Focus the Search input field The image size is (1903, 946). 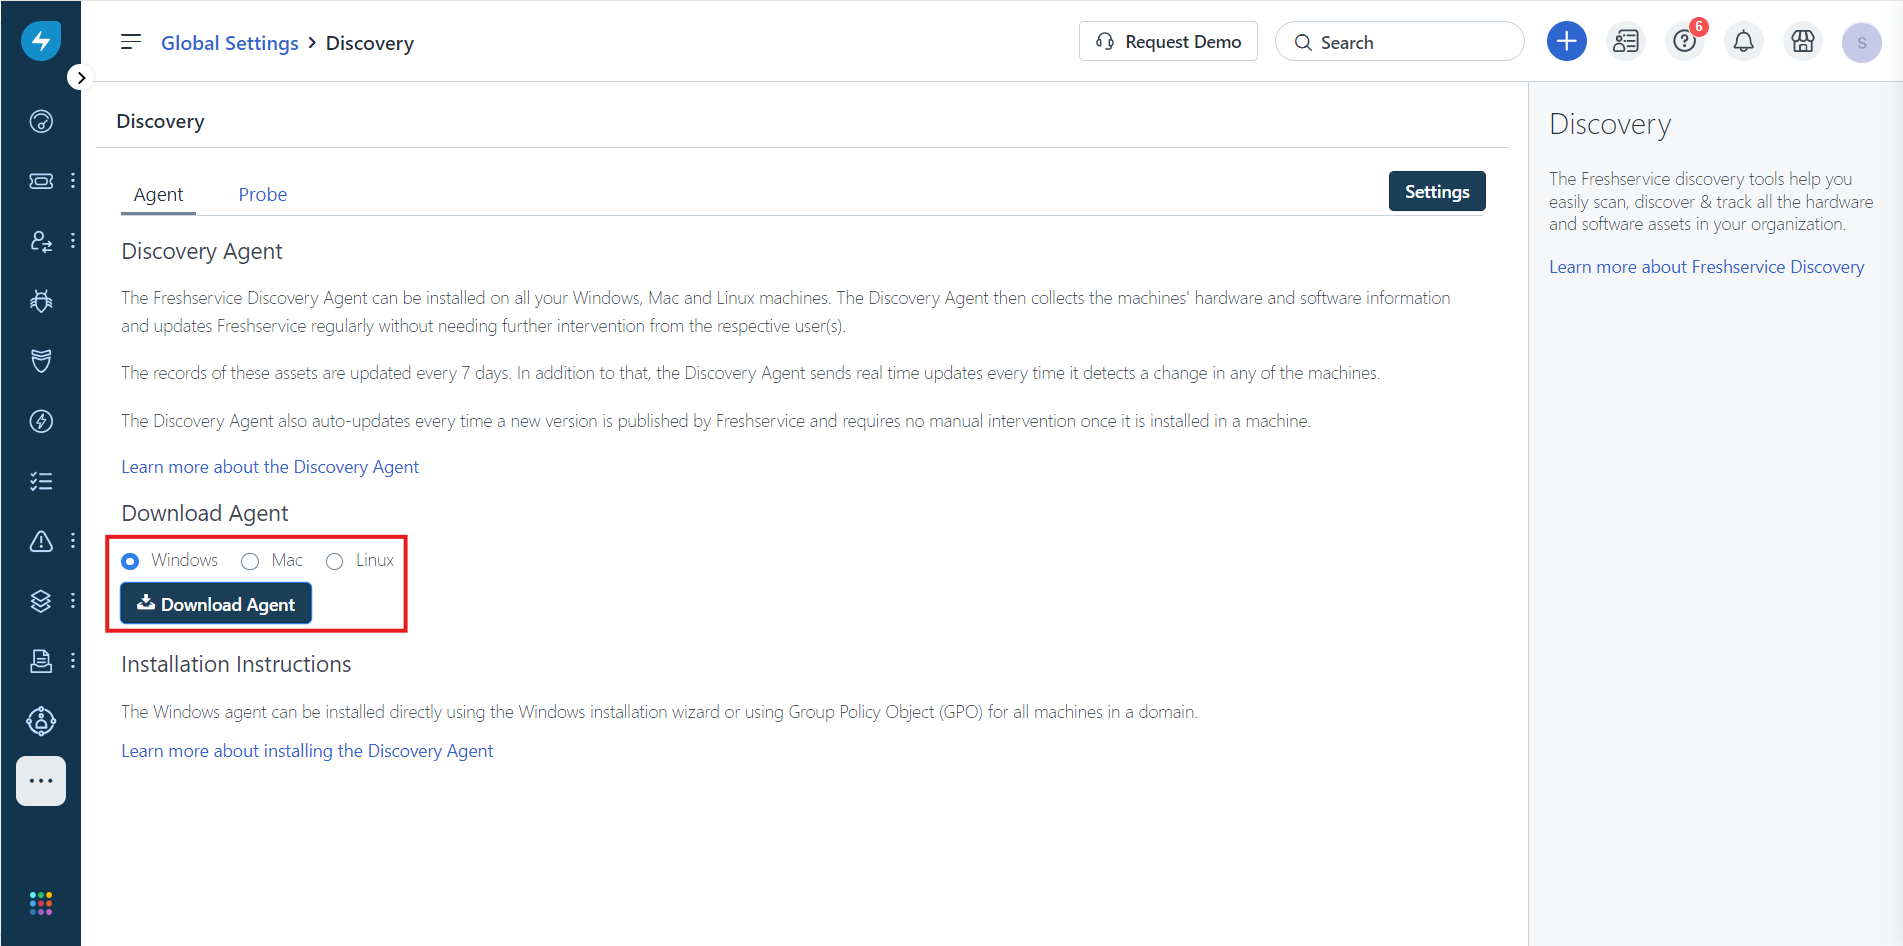1399,42
